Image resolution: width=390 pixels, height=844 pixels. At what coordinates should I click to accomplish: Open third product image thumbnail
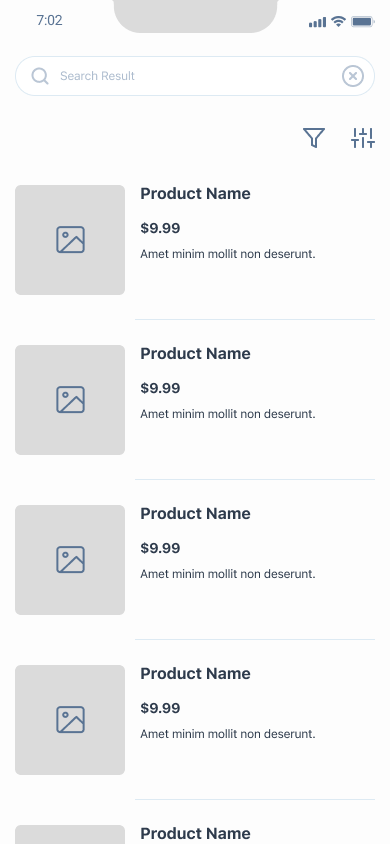[x=70, y=560]
